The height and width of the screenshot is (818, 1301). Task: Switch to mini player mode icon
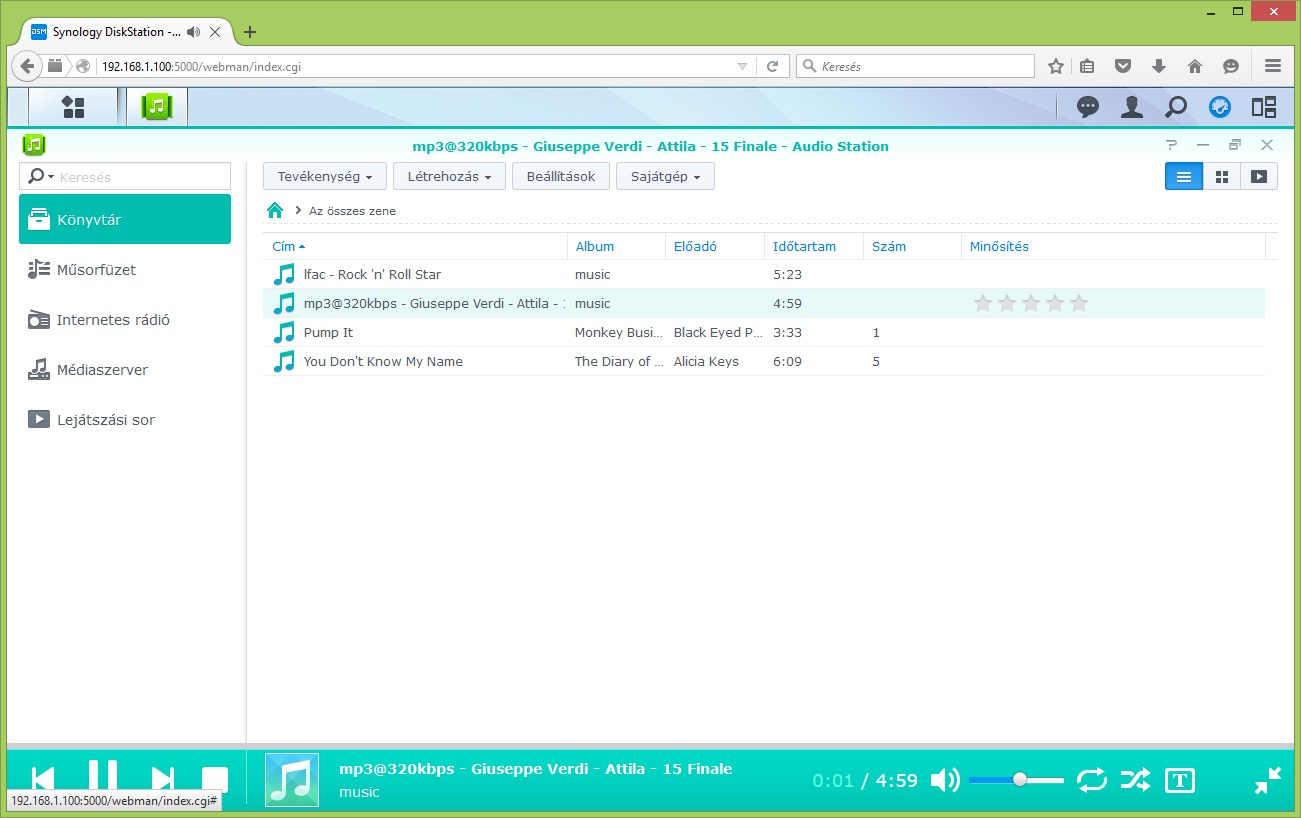pyautogui.click(x=1268, y=780)
